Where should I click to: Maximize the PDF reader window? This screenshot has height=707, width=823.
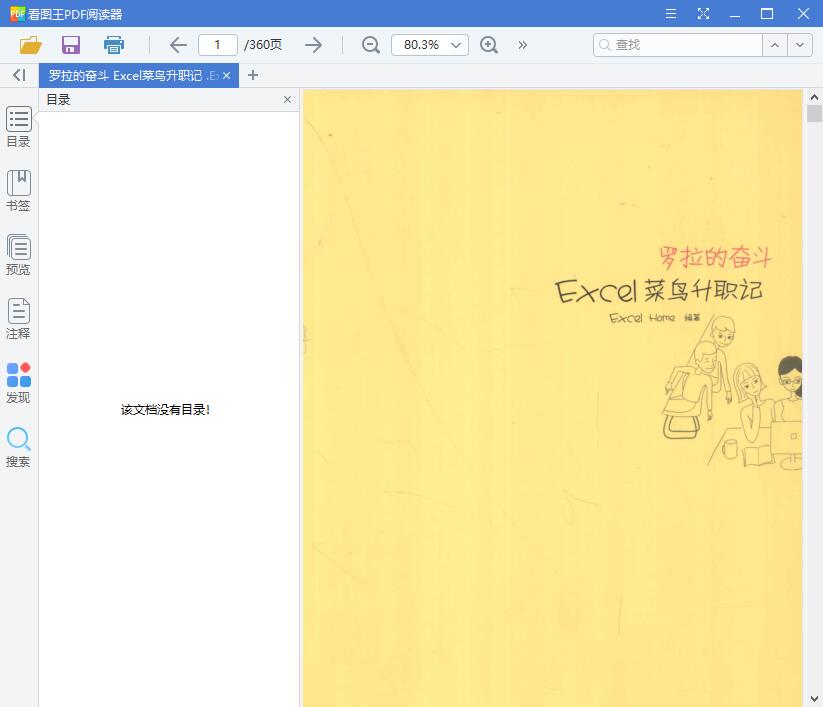click(x=767, y=14)
